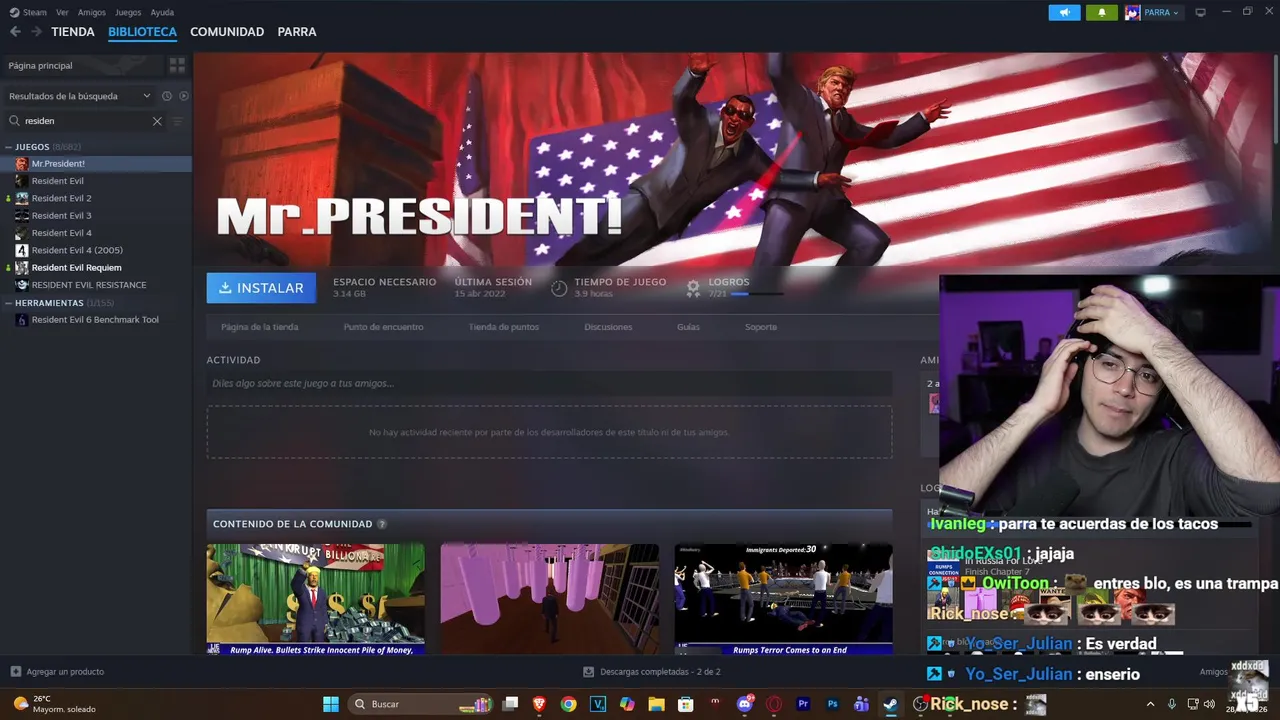The height and width of the screenshot is (720, 1280).
Task: Open the announcements megaphone button
Action: click(x=1064, y=12)
